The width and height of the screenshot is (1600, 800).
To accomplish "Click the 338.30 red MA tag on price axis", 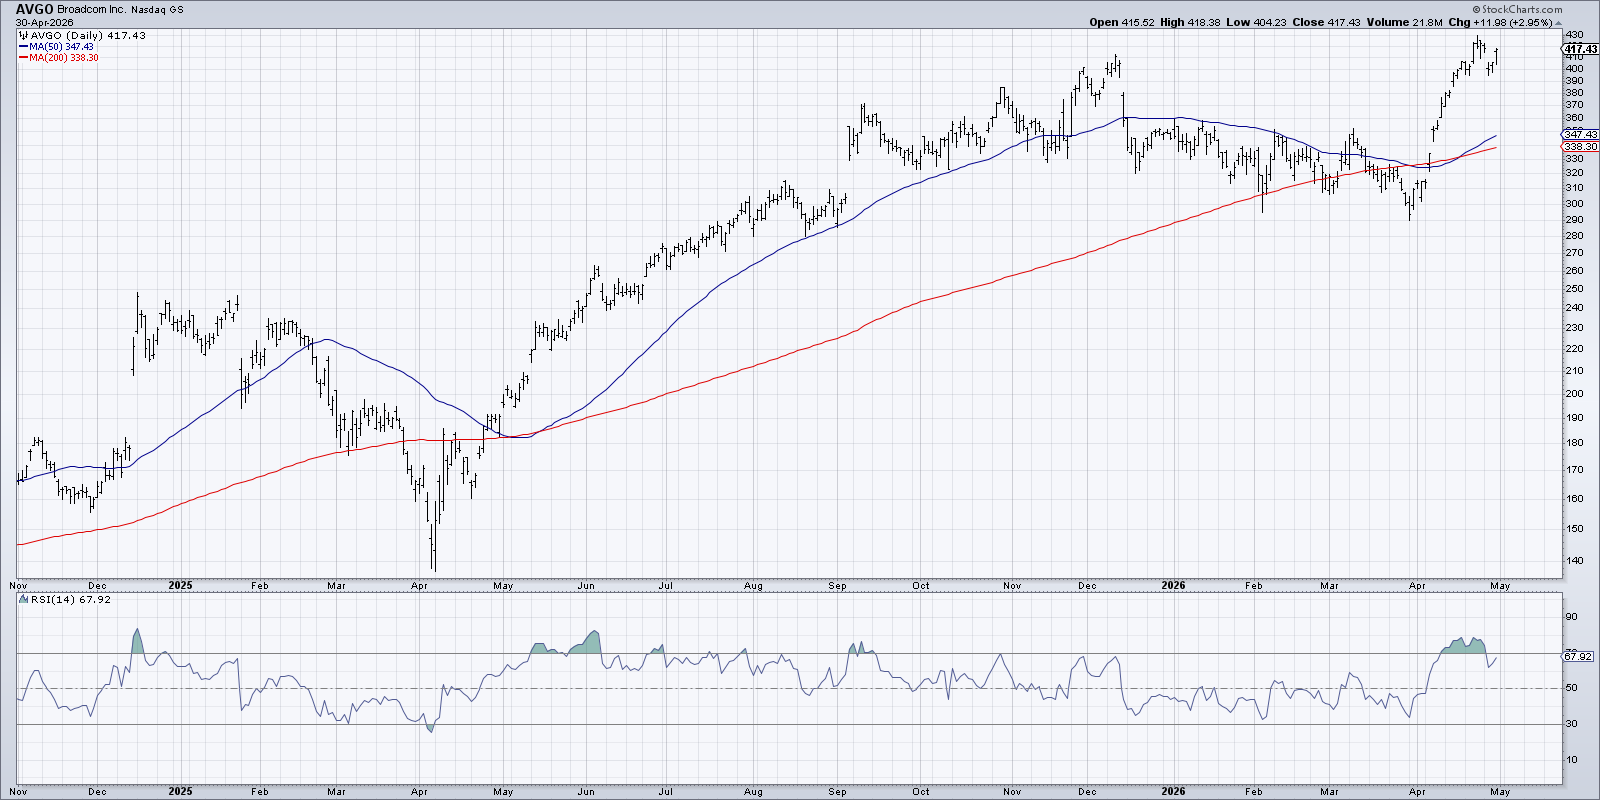I will coord(1580,146).
